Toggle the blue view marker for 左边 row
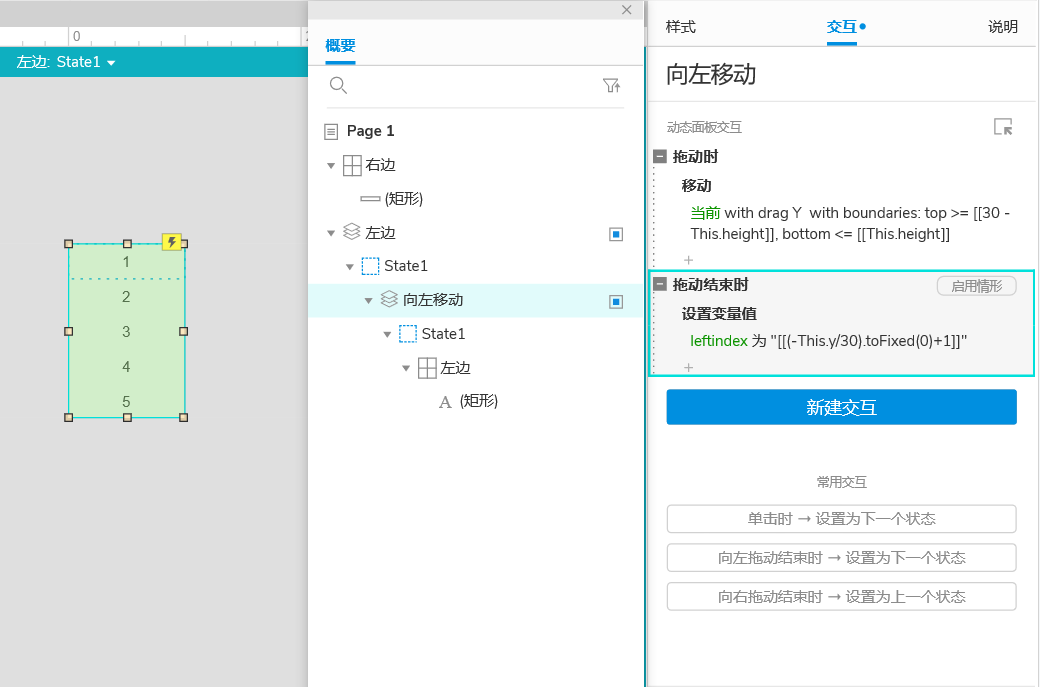 [616, 234]
